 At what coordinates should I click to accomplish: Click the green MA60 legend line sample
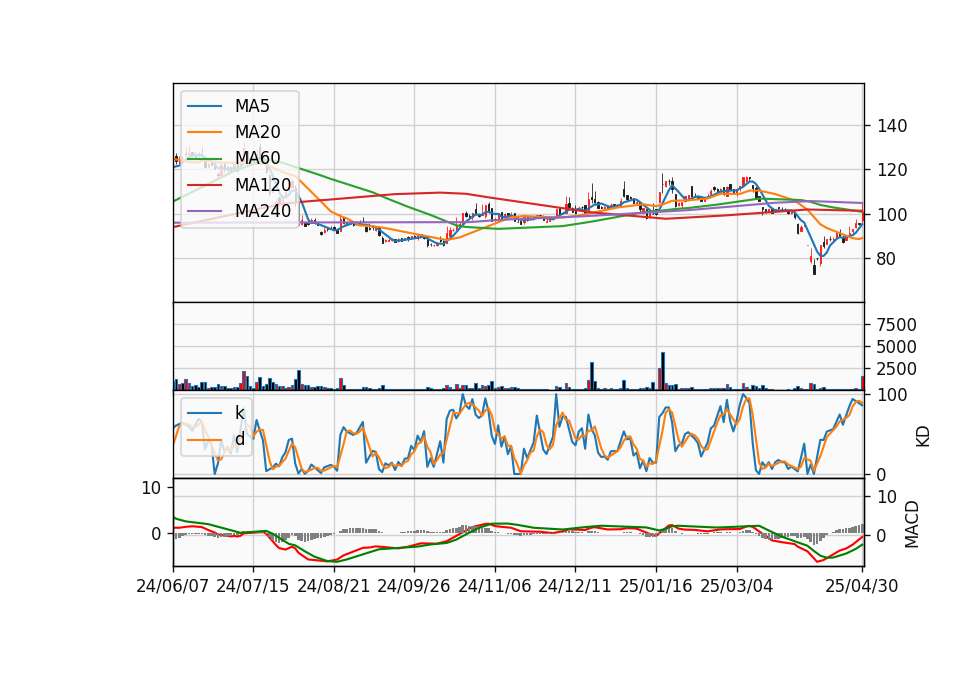coord(204,159)
